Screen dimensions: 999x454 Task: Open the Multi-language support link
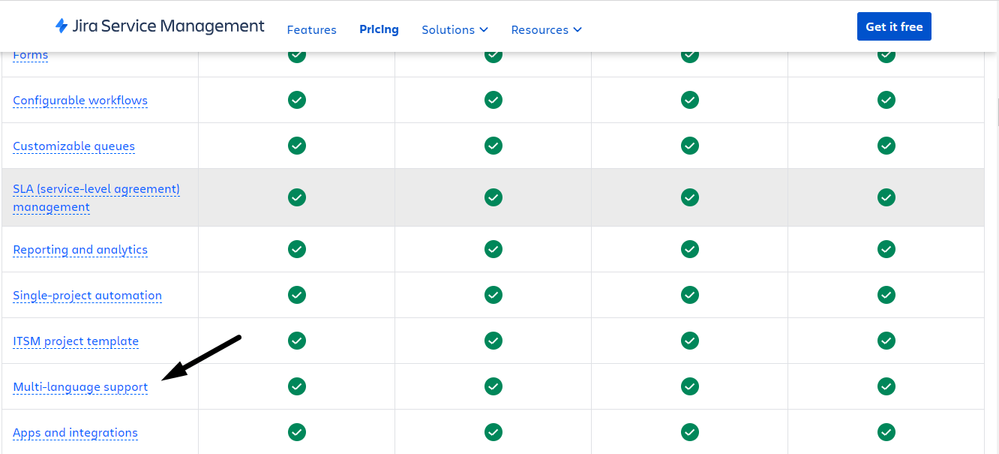[80, 387]
